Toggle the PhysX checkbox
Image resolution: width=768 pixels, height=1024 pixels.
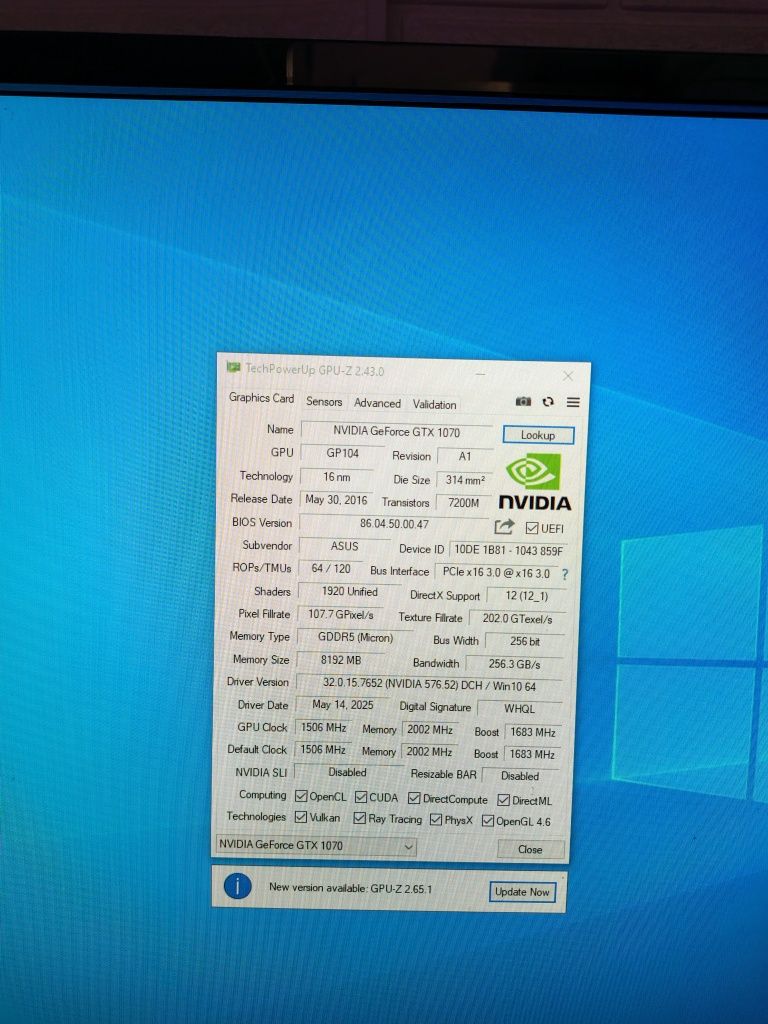coord(436,820)
